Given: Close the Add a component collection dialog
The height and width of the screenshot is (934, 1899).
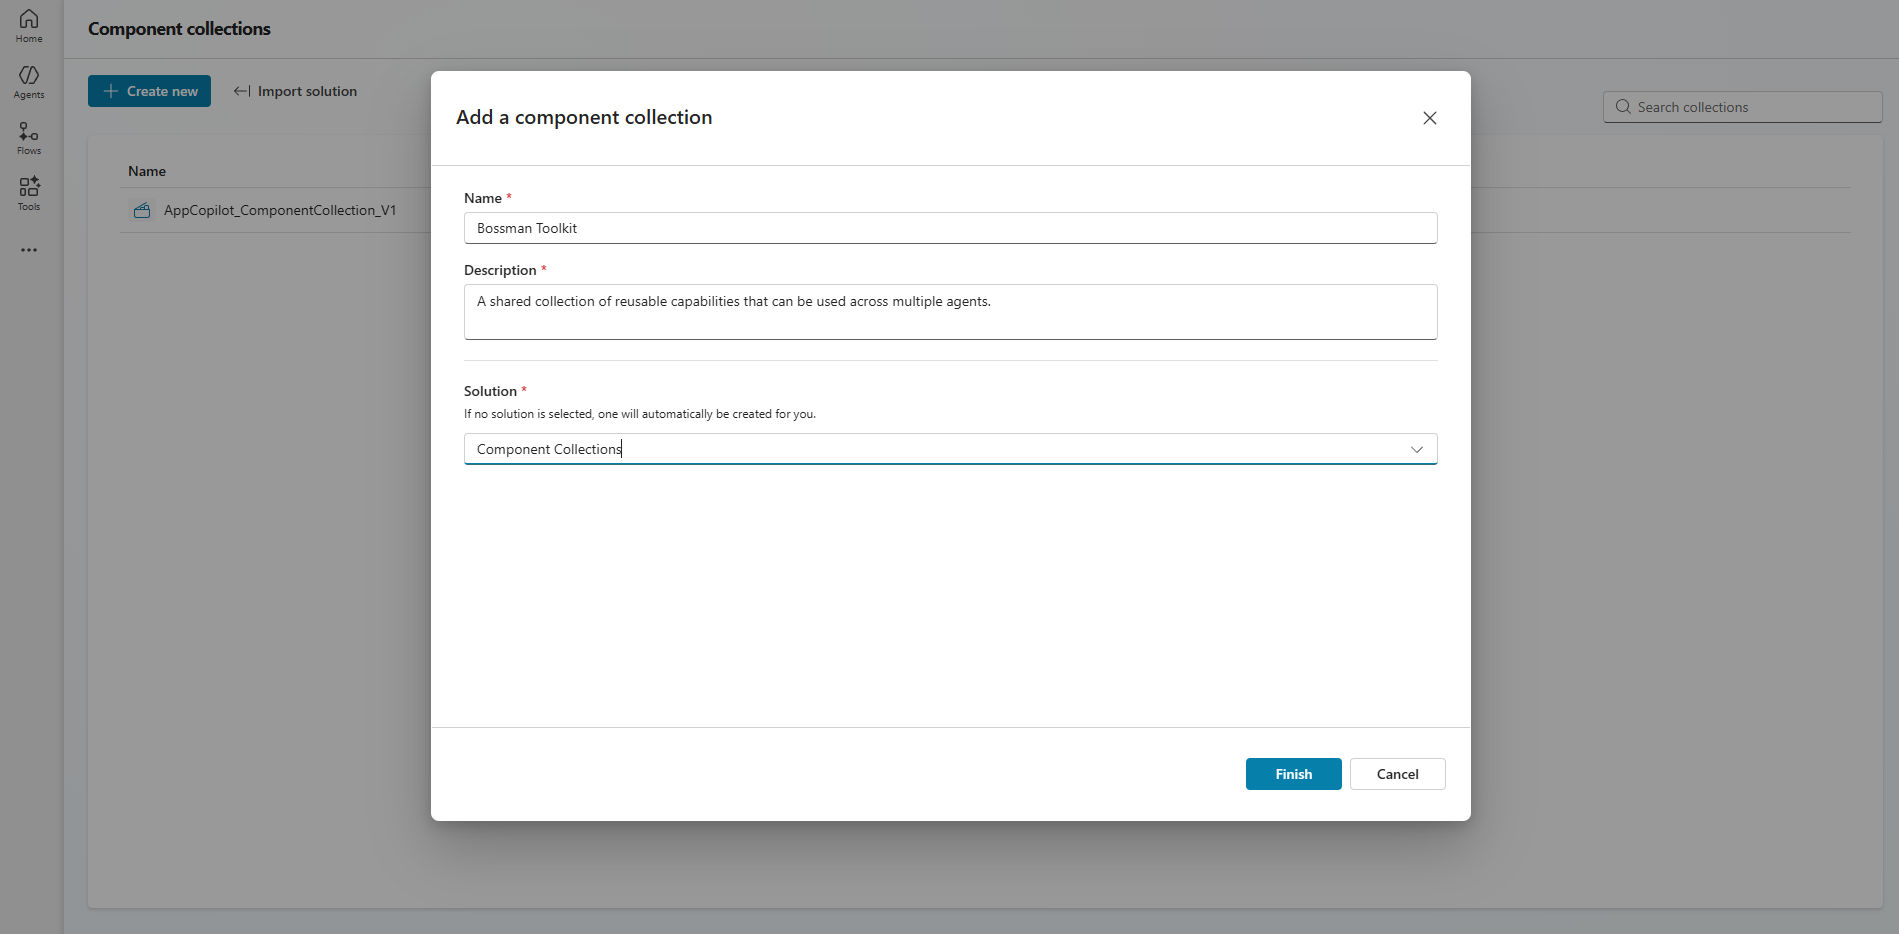Looking at the screenshot, I should [x=1429, y=118].
